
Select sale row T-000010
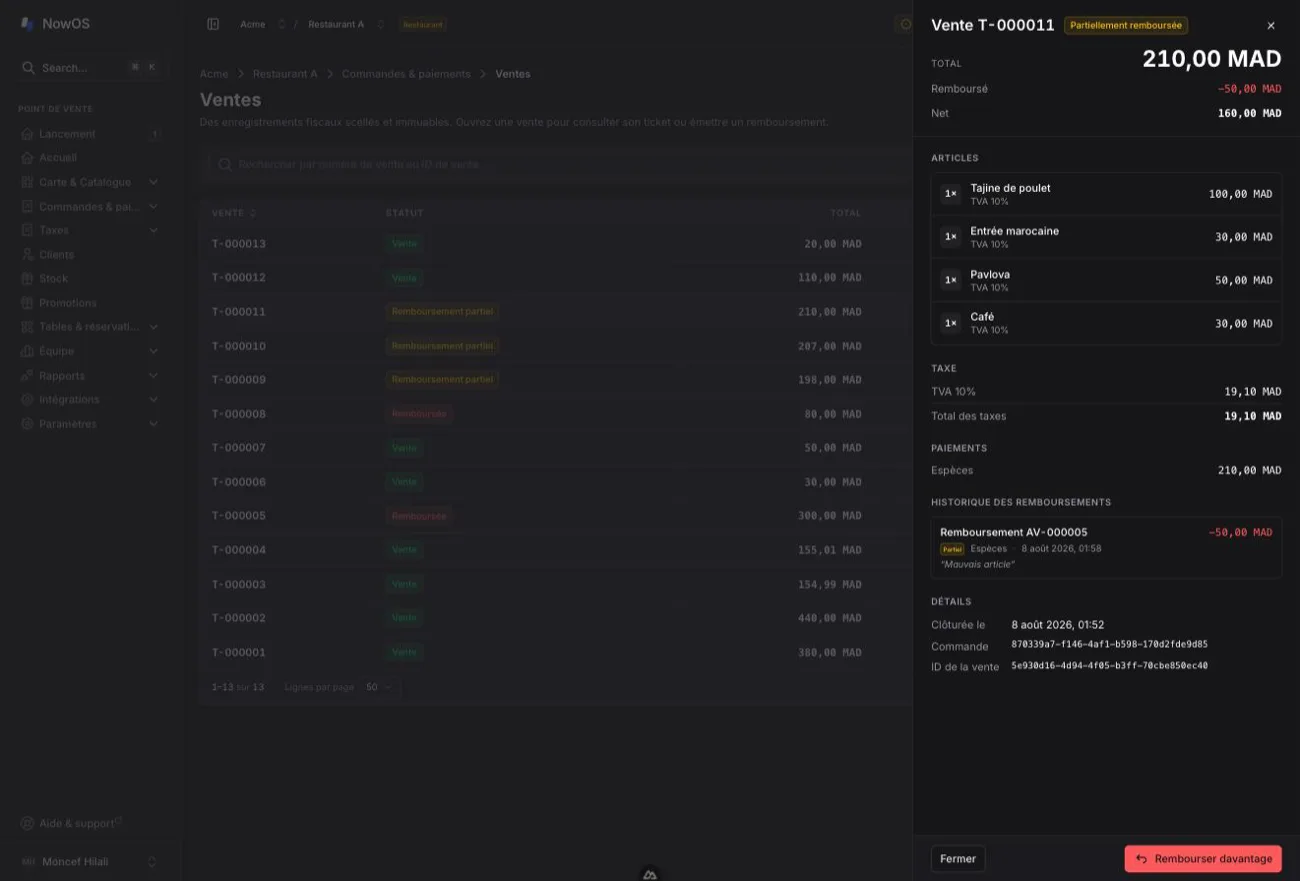[x=555, y=346]
